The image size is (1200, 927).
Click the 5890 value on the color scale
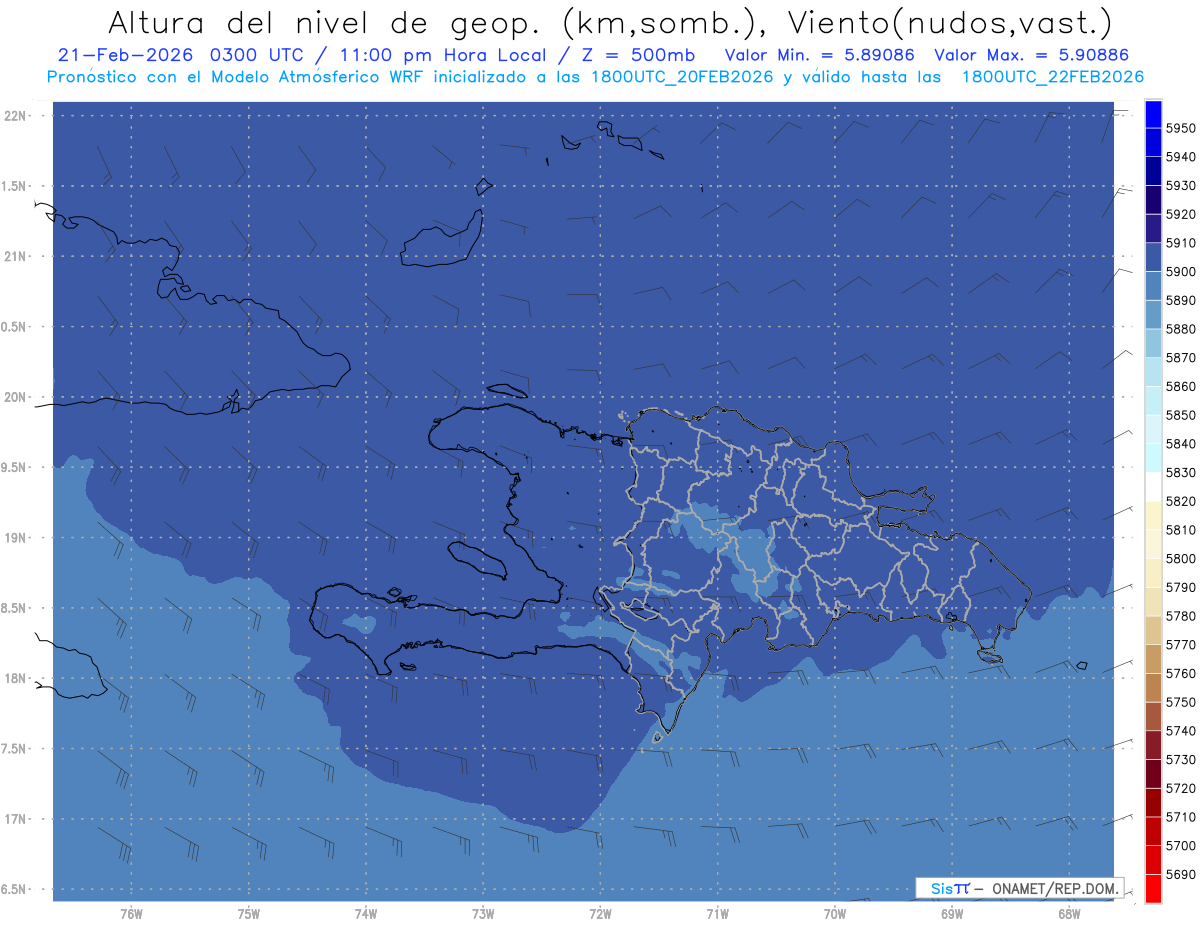click(1180, 301)
